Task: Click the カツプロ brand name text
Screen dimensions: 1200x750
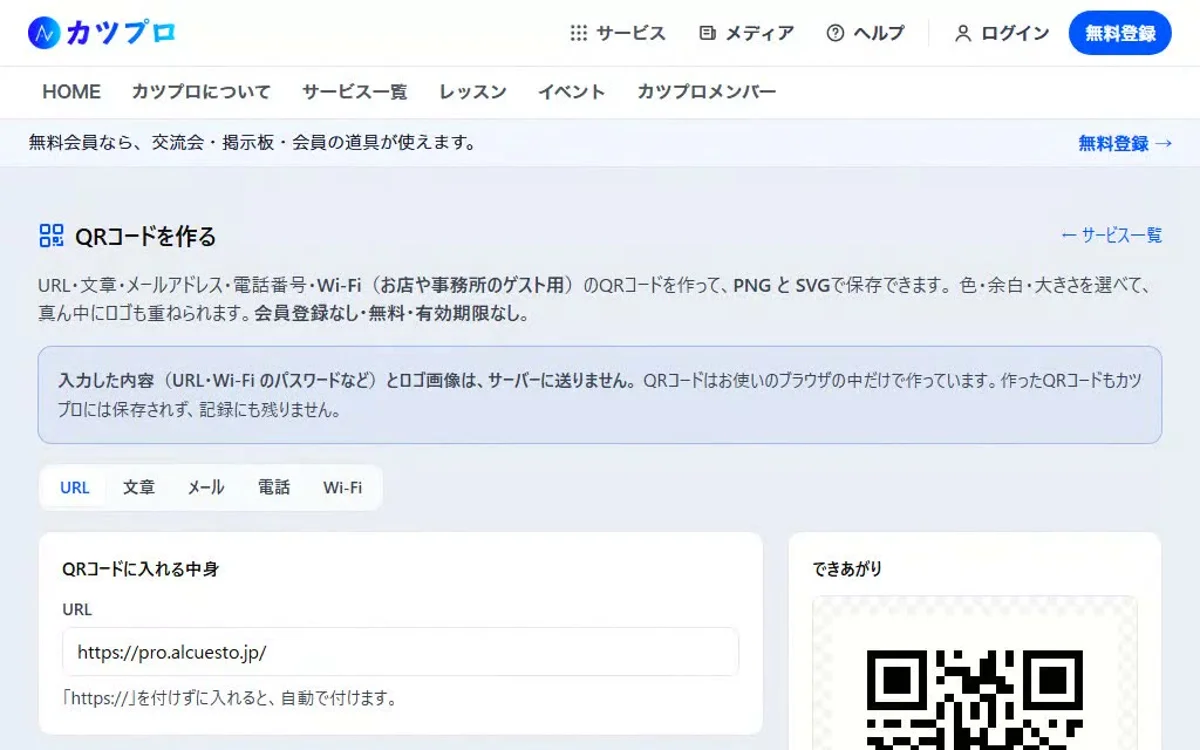Action: pyautogui.click(x=121, y=33)
